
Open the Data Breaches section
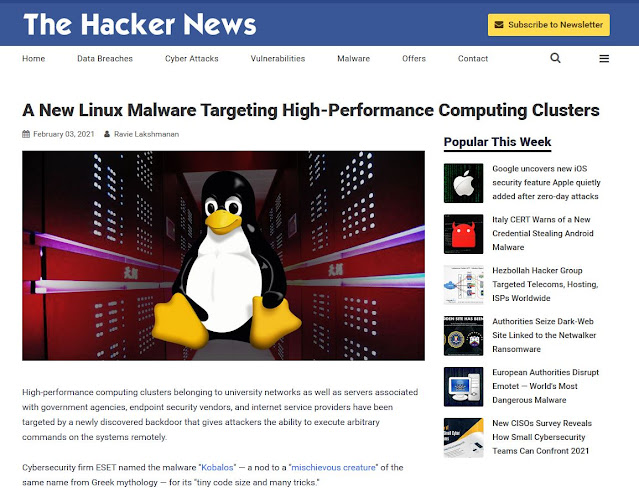(105, 59)
